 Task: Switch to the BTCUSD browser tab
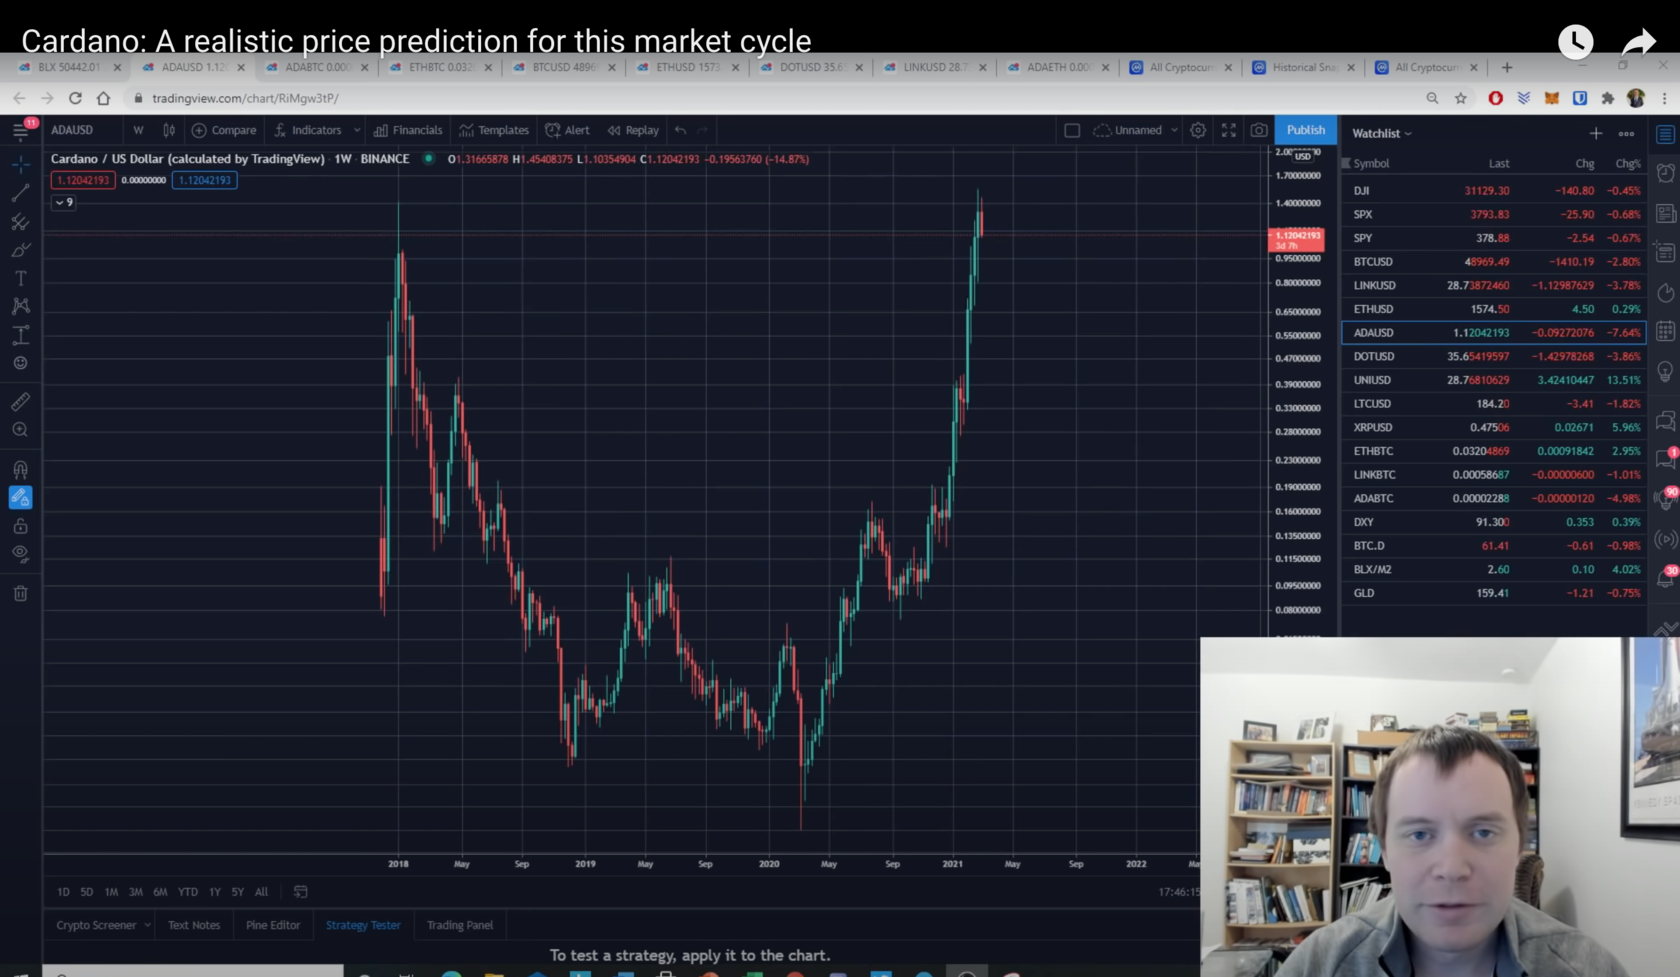pyautogui.click(x=564, y=67)
